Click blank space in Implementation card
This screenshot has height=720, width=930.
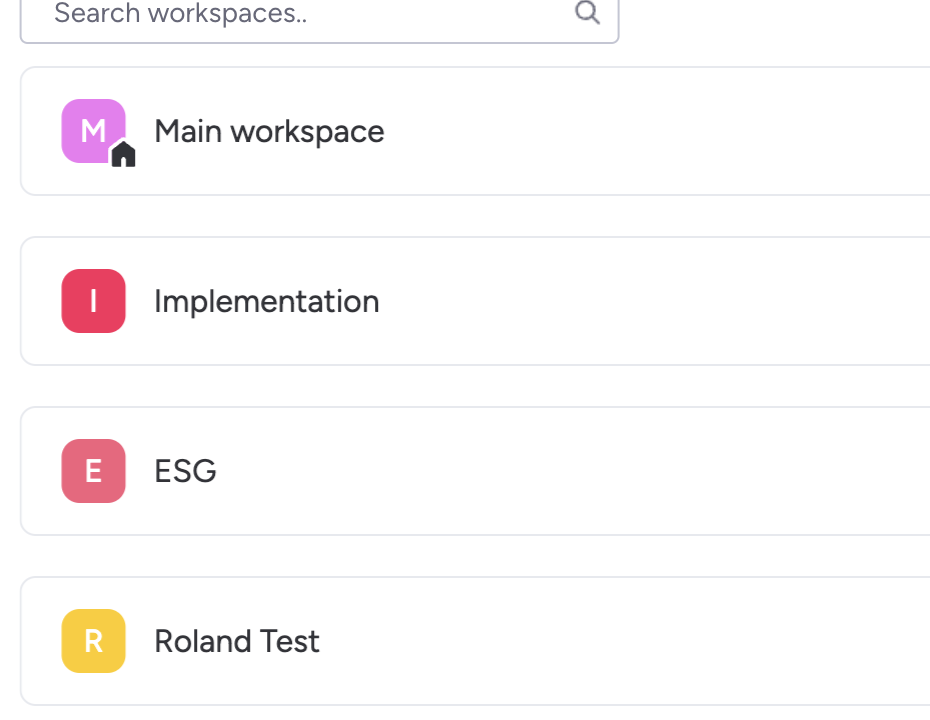pos(652,301)
